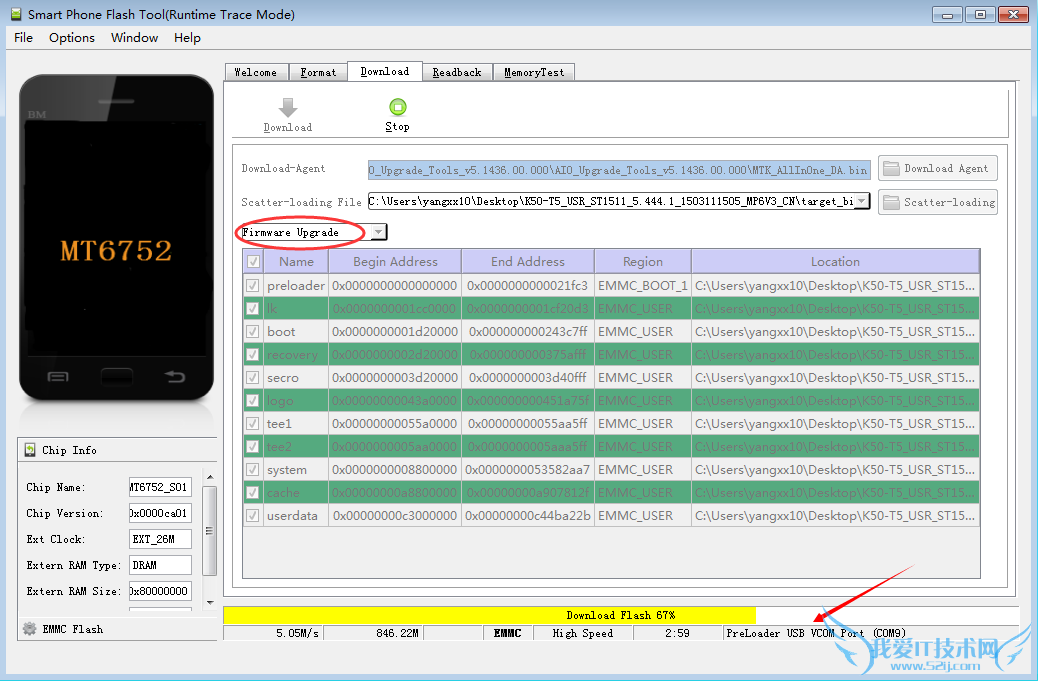The height and width of the screenshot is (681, 1038).
Task: Switch to the MemoryTest tab
Action: (534, 72)
